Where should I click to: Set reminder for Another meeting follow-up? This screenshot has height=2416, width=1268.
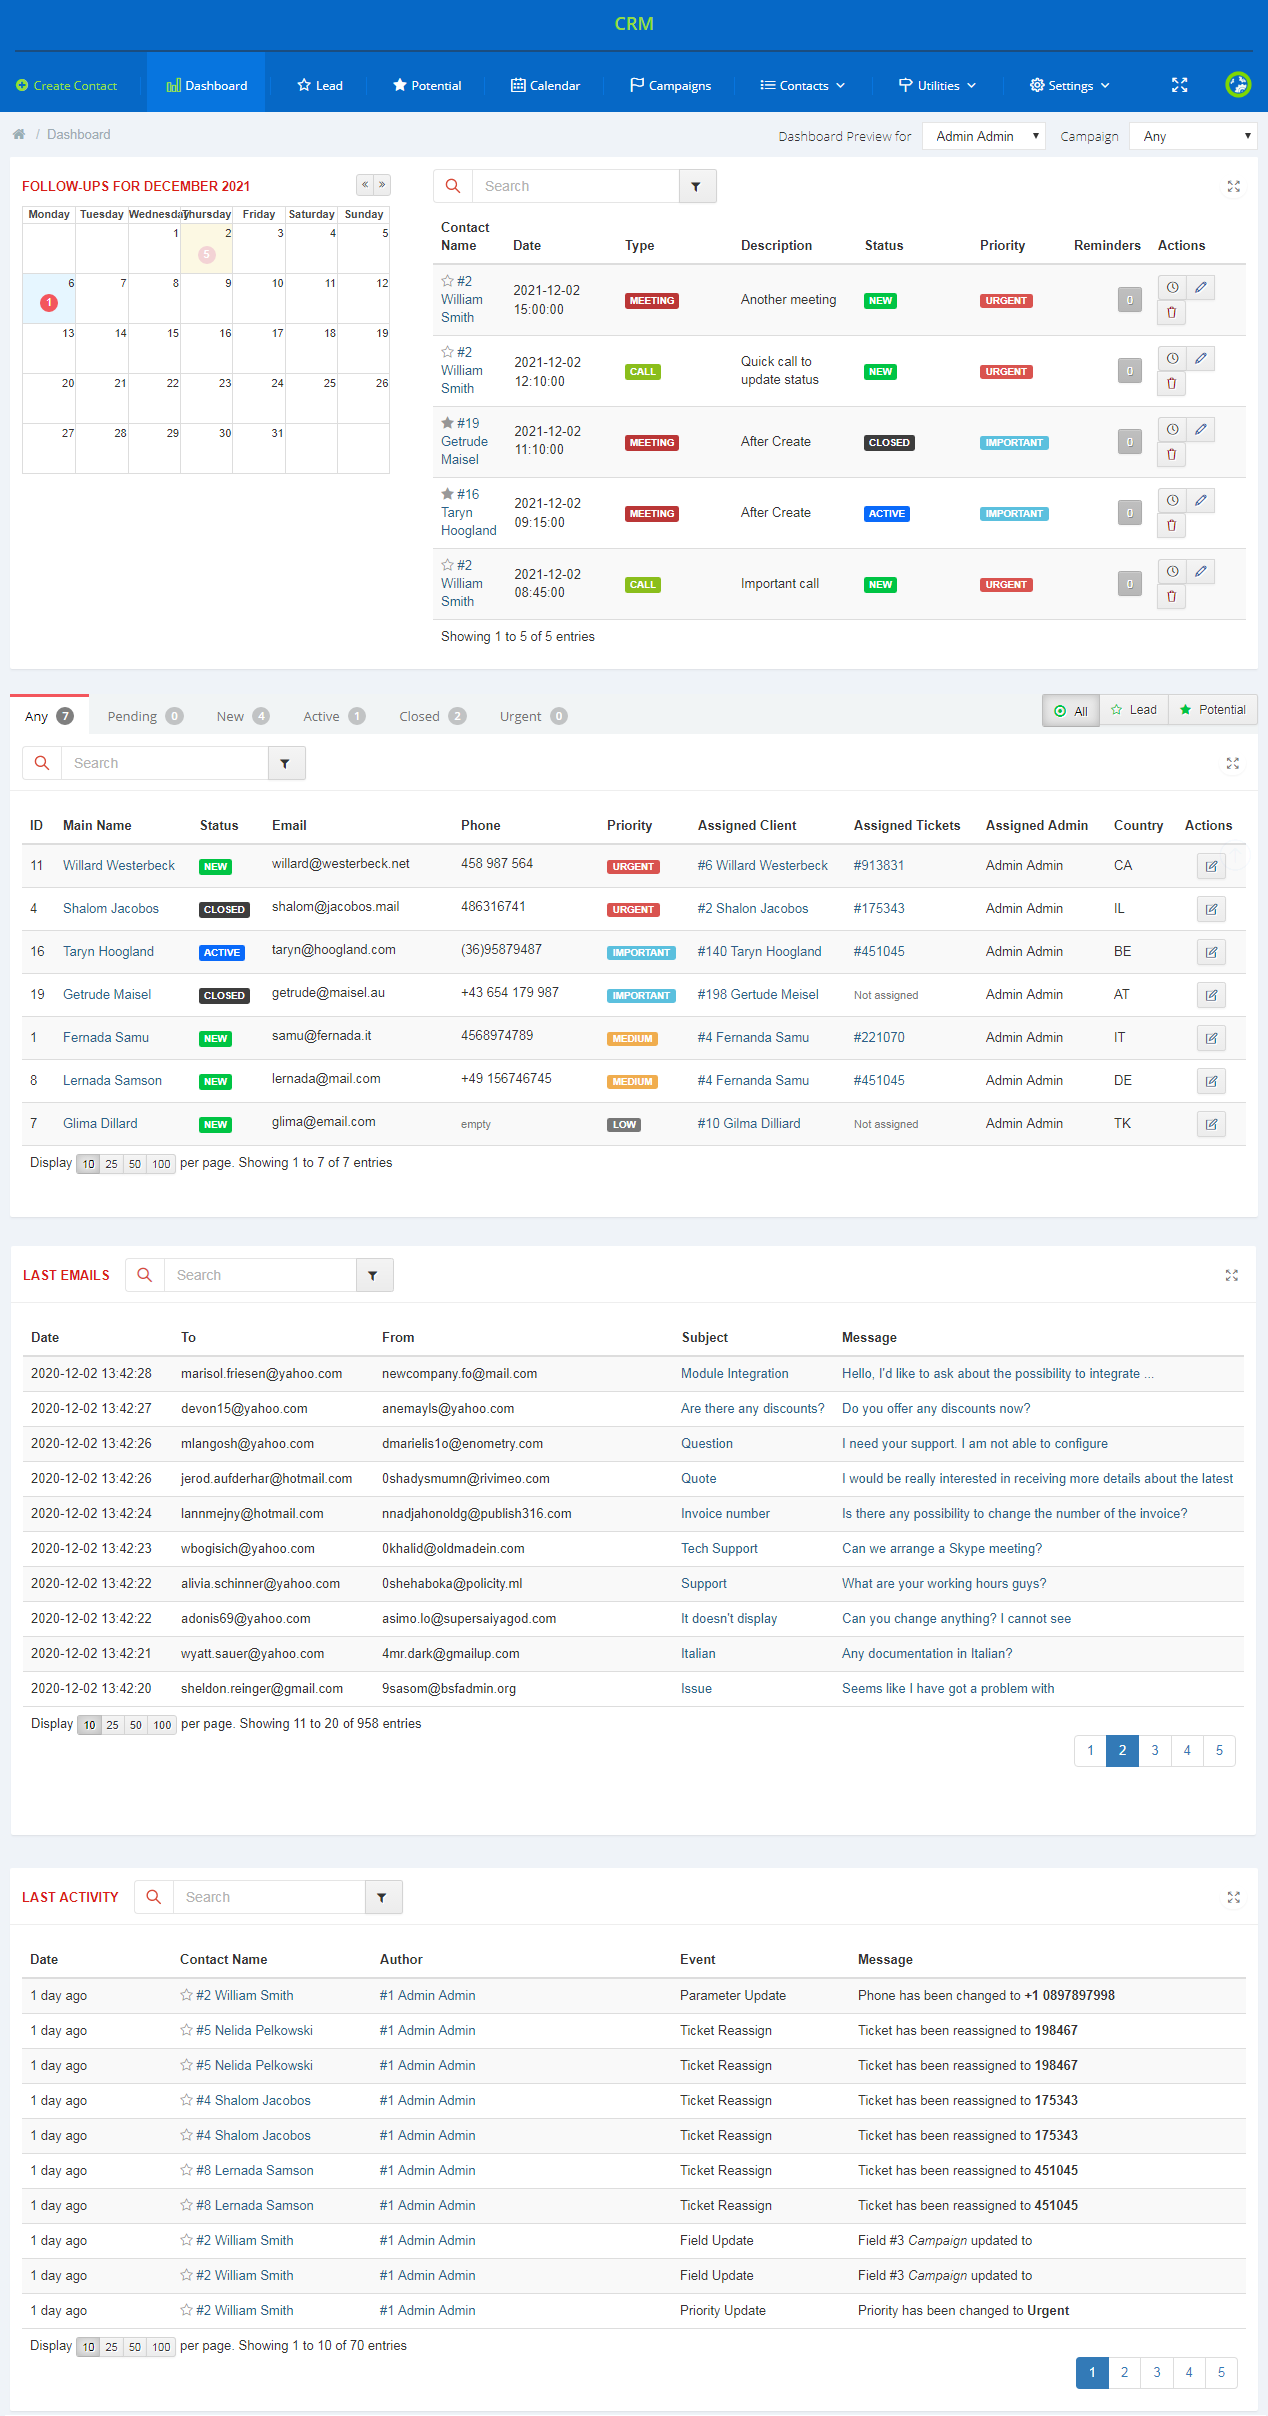click(x=1172, y=287)
